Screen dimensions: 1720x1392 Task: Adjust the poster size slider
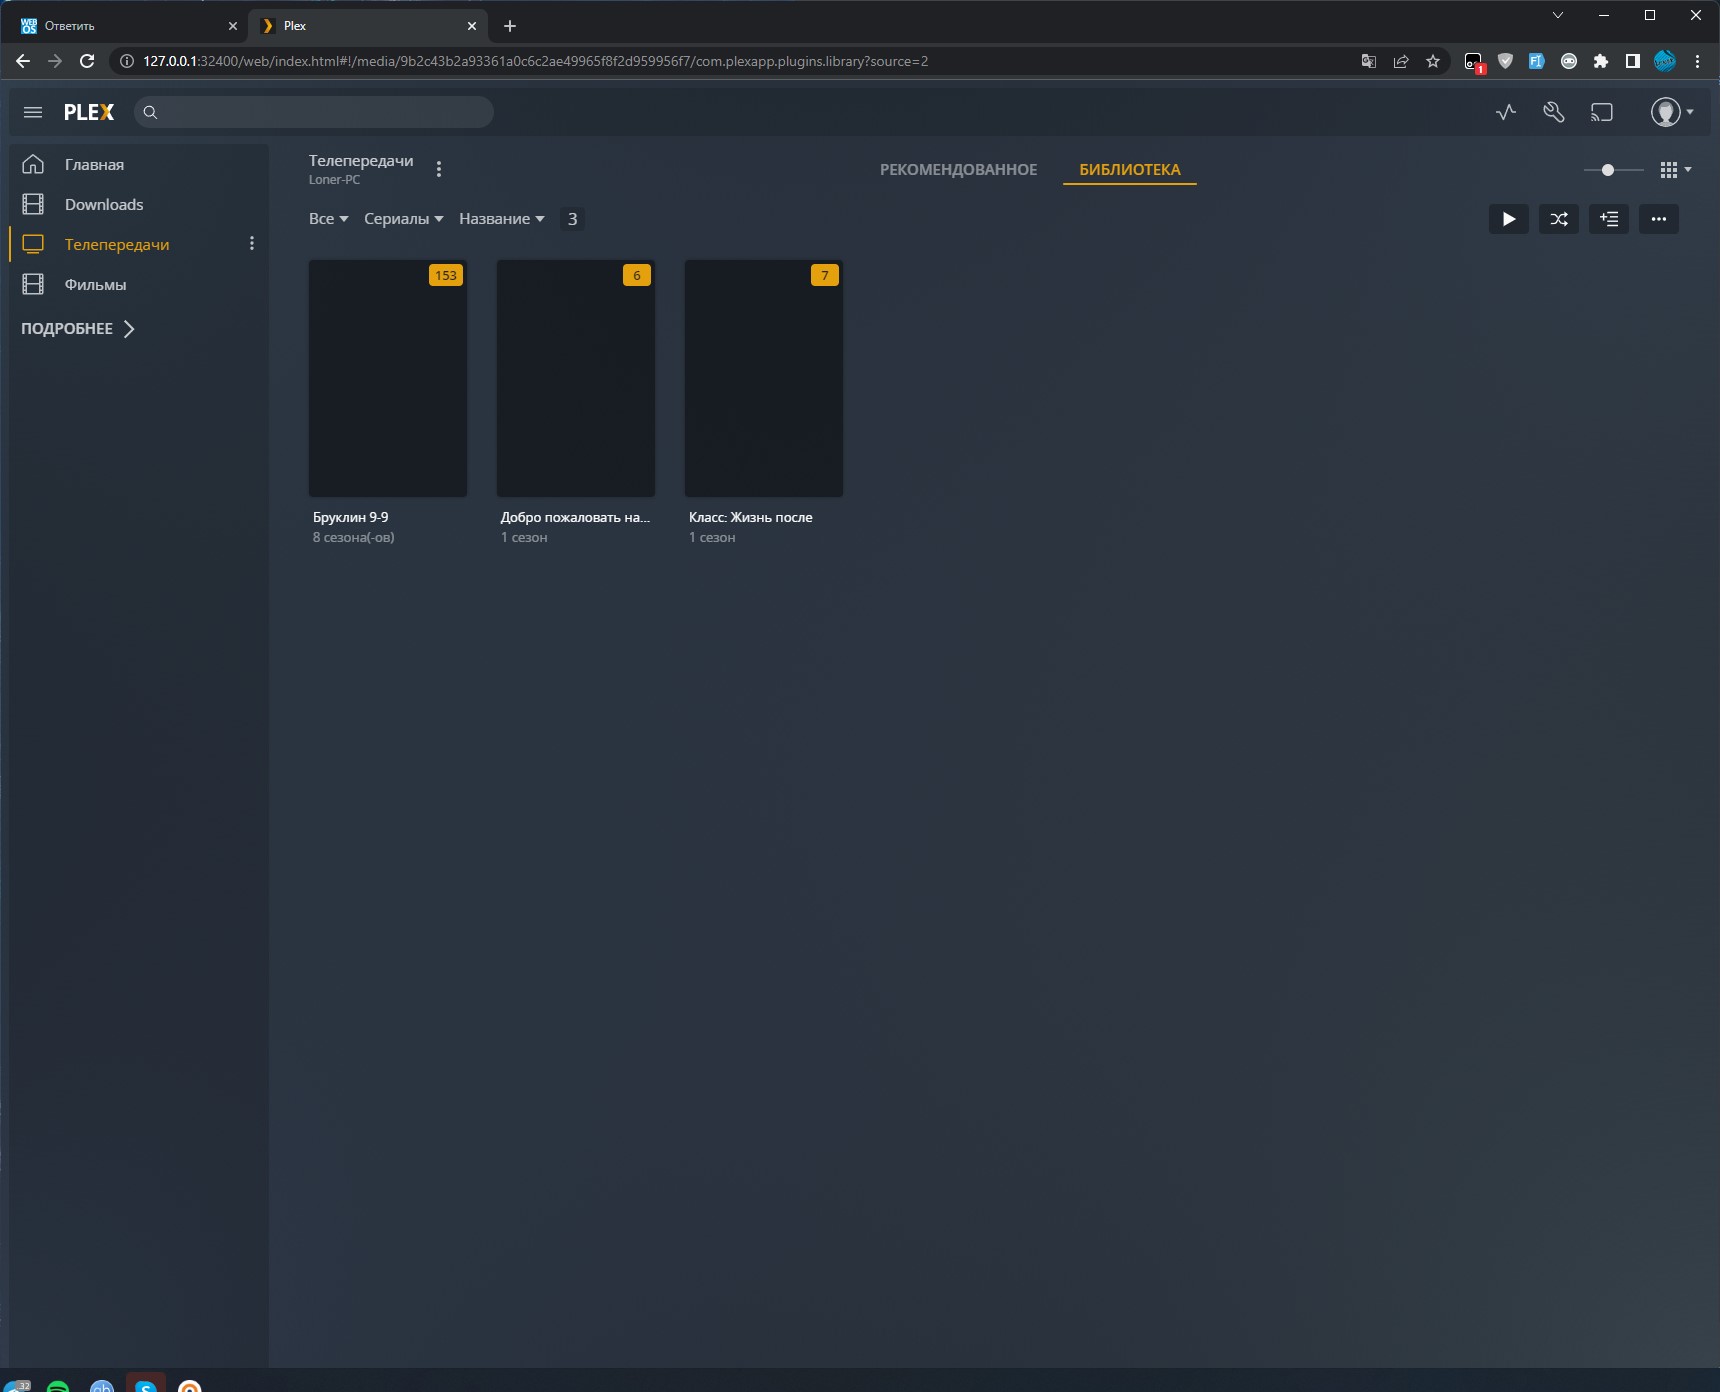click(x=1607, y=170)
